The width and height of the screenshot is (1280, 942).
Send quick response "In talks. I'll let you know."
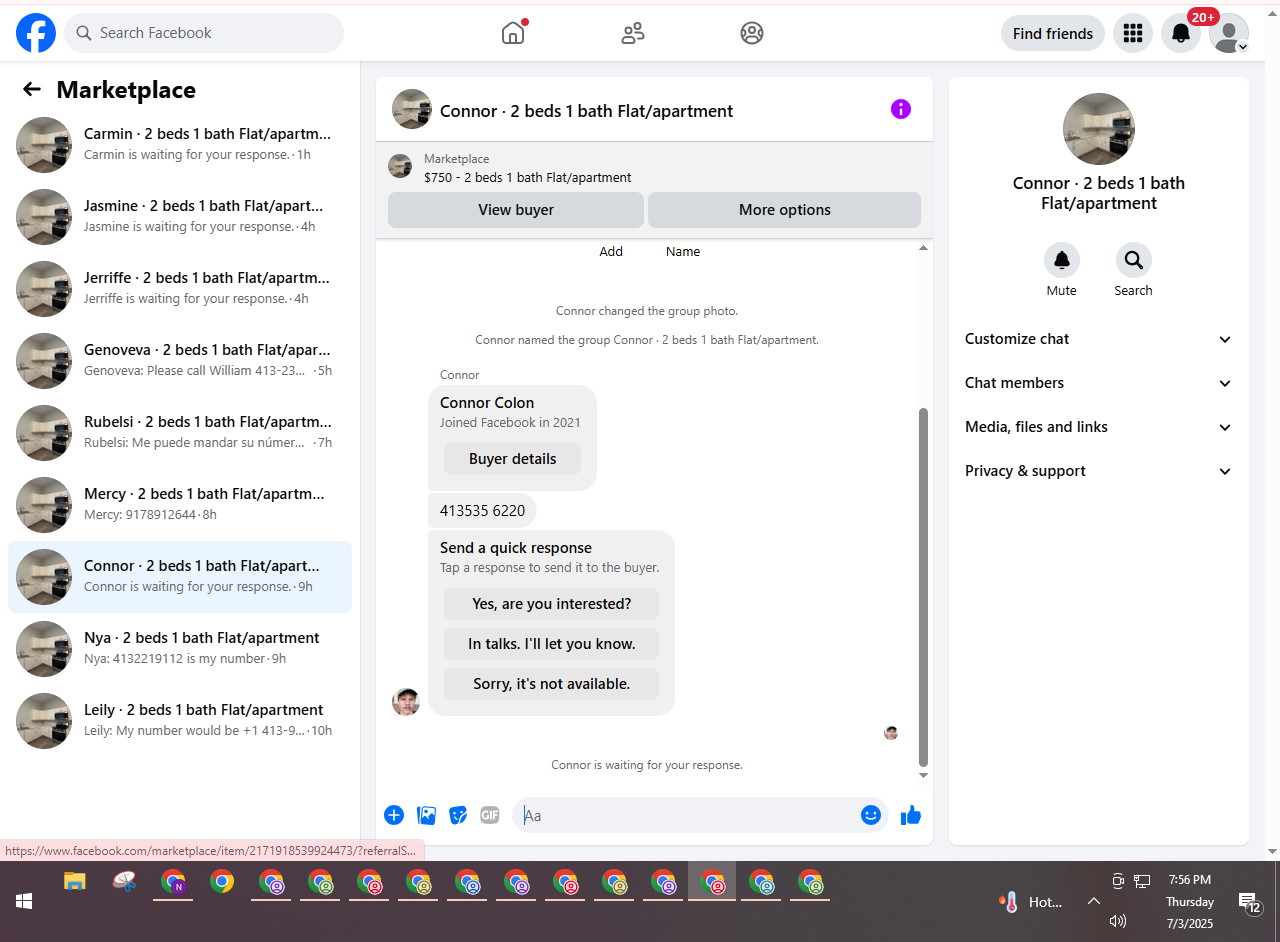point(551,644)
